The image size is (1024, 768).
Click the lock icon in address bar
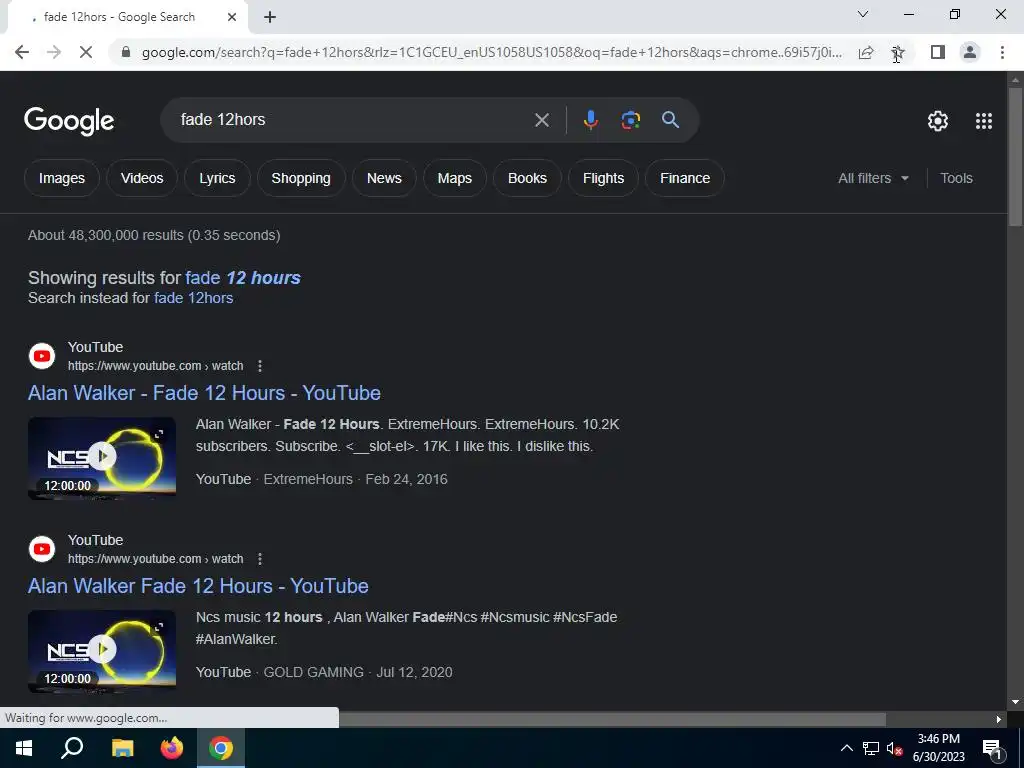(x=126, y=52)
